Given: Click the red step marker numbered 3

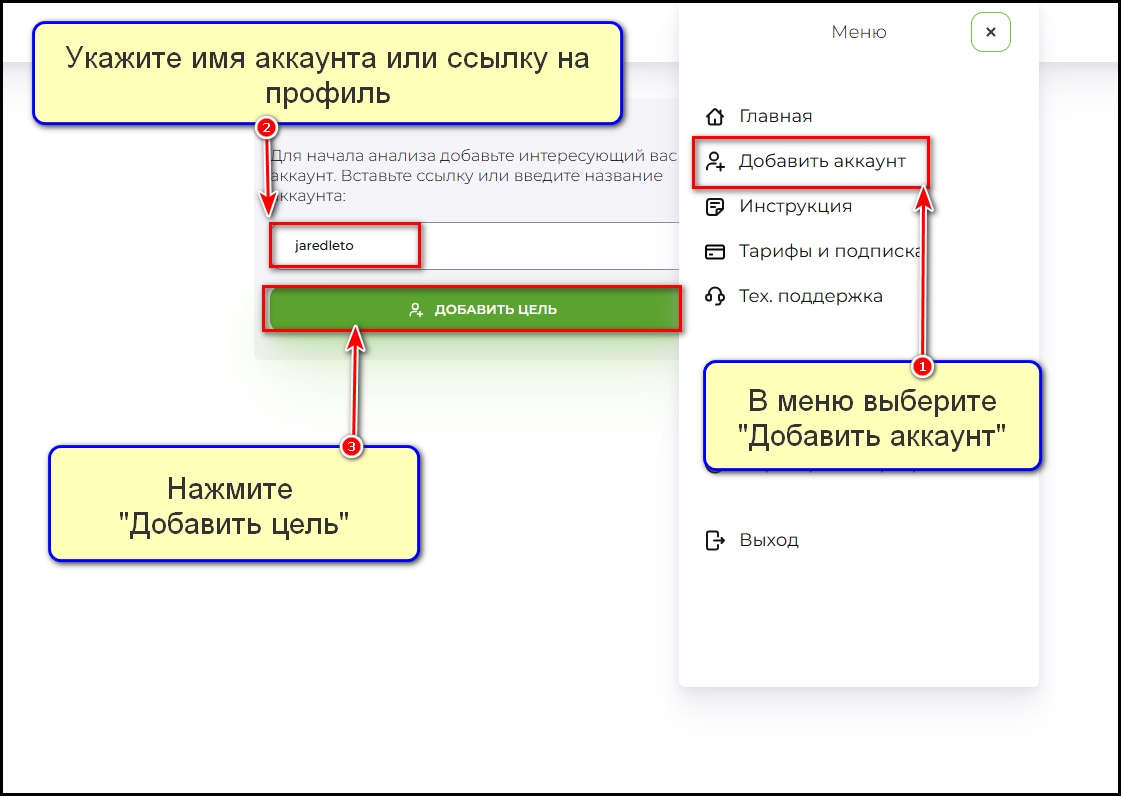Looking at the screenshot, I should coord(351,447).
